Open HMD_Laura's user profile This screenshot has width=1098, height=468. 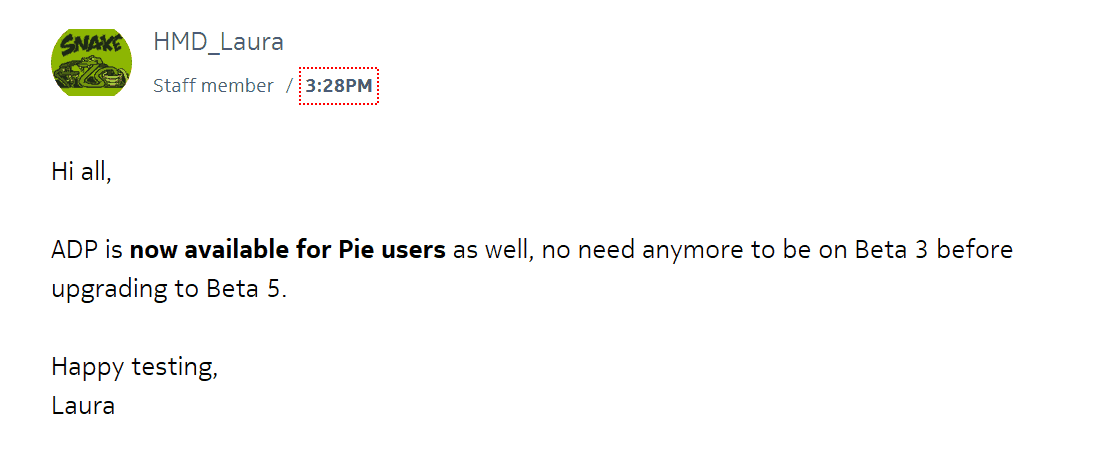pyautogui.click(x=218, y=42)
